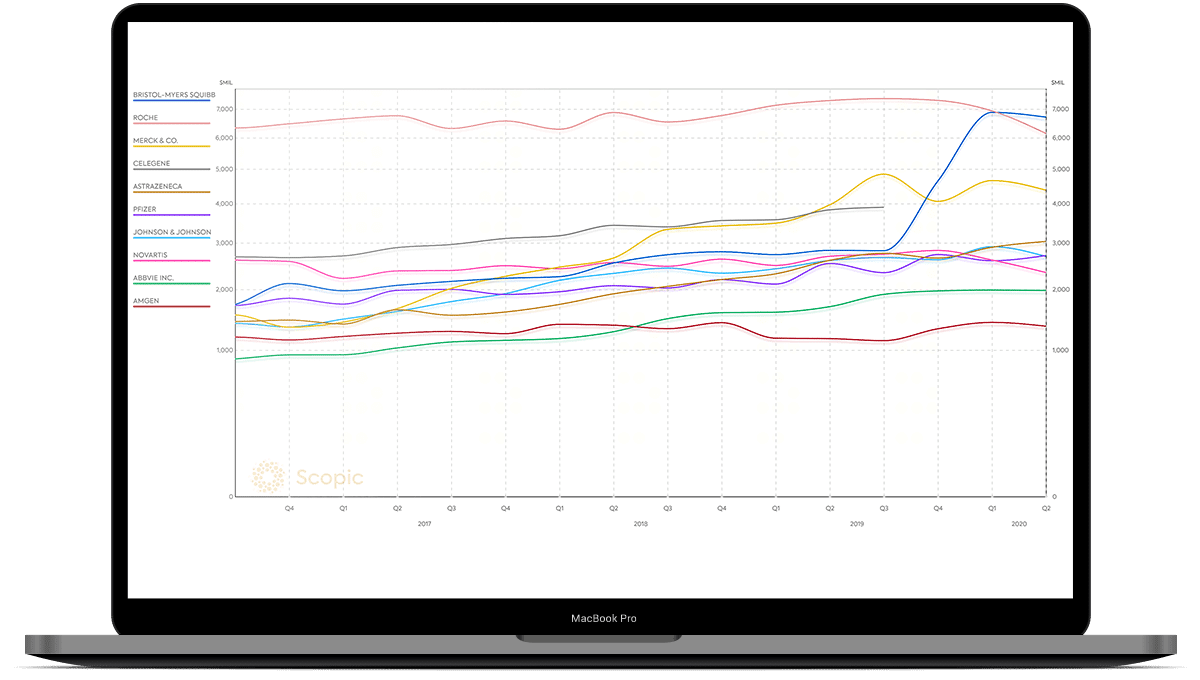Click the 2020 year label on the x-axis

[1018, 524]
